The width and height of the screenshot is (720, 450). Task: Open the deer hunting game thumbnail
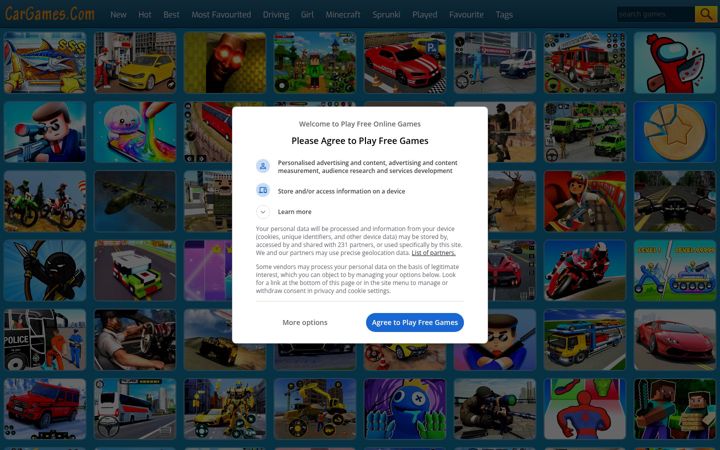[512, 201]
